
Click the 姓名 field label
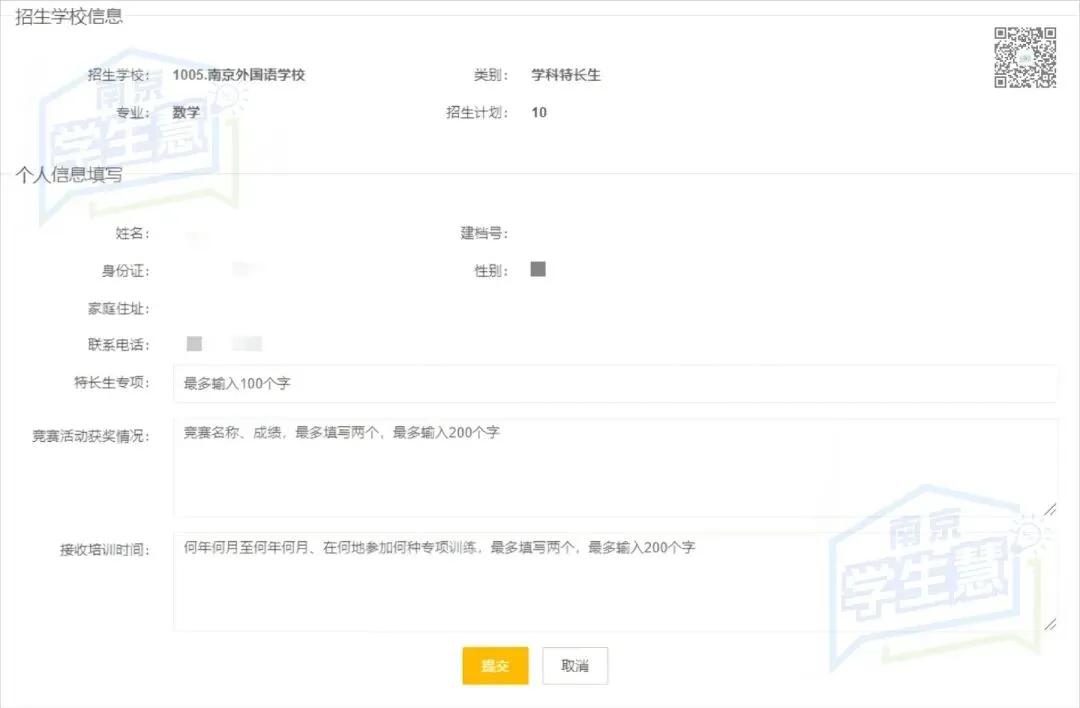(132, 233)
